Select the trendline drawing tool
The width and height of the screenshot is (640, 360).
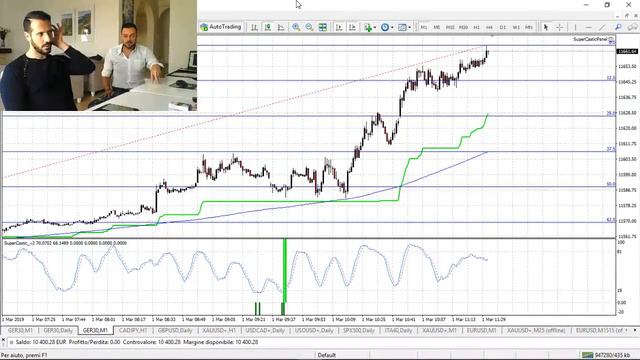coord(602,27)
